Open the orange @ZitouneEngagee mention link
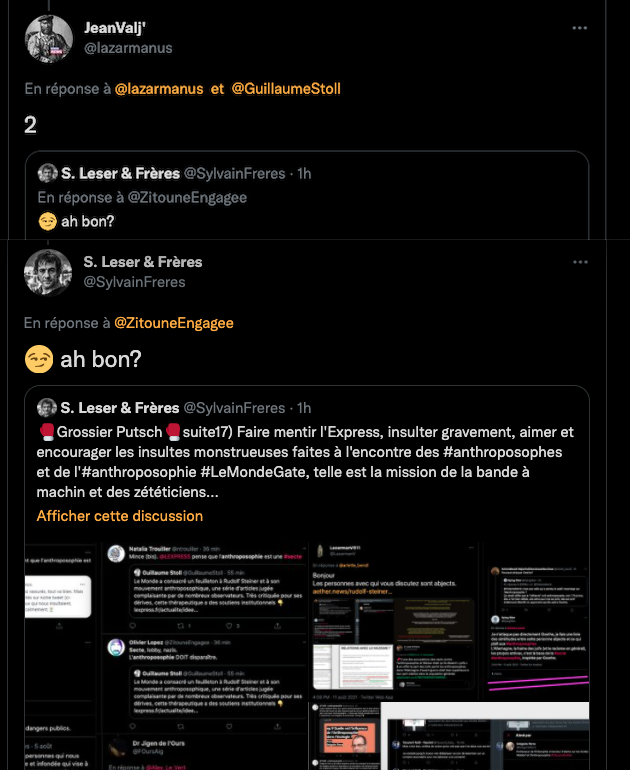This screenshot has height=770, width=630. 174,323
